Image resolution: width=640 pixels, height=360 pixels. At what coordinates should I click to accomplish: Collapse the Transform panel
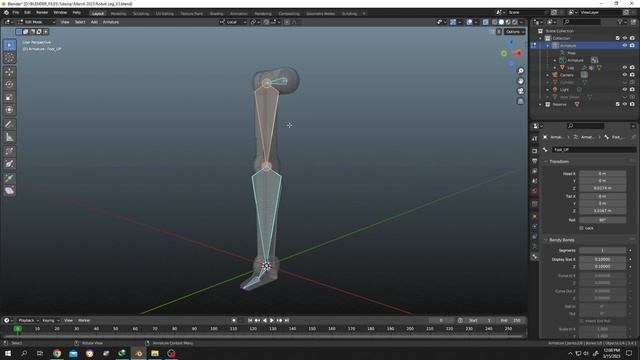click(x=559, y=162)
